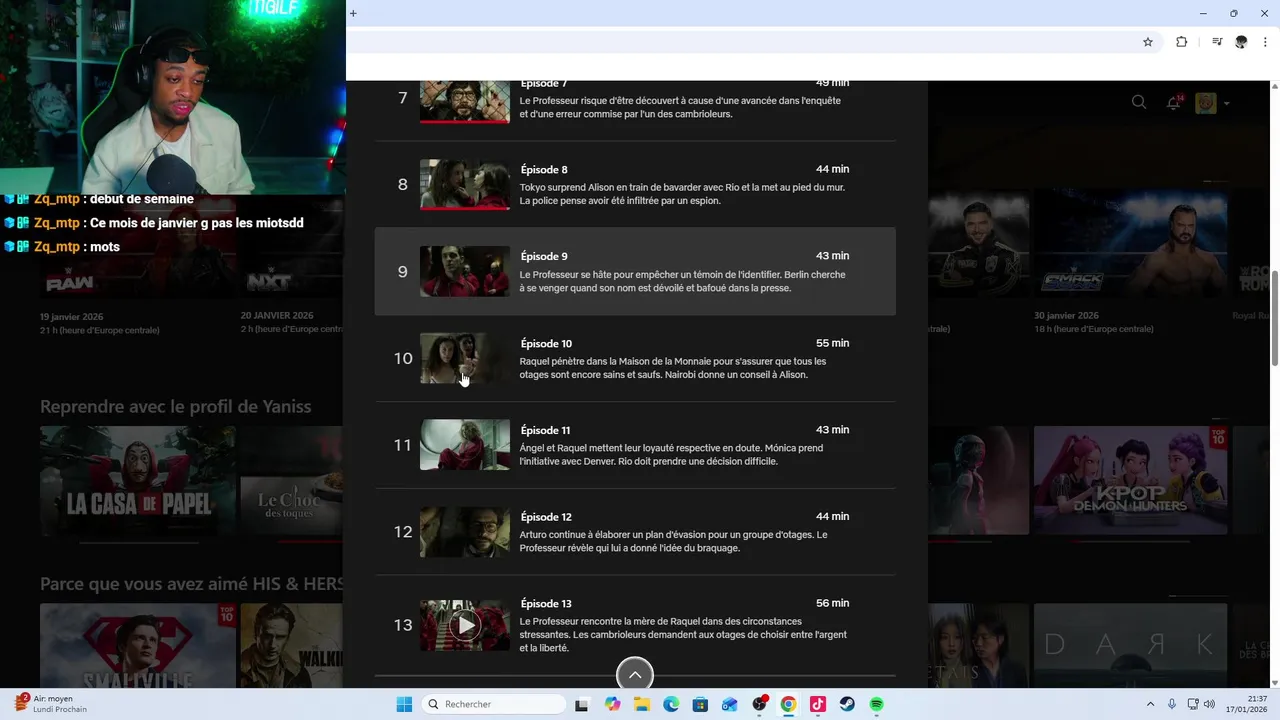Click the 56 min duration of Épisode 13

[x=832, y=603]
